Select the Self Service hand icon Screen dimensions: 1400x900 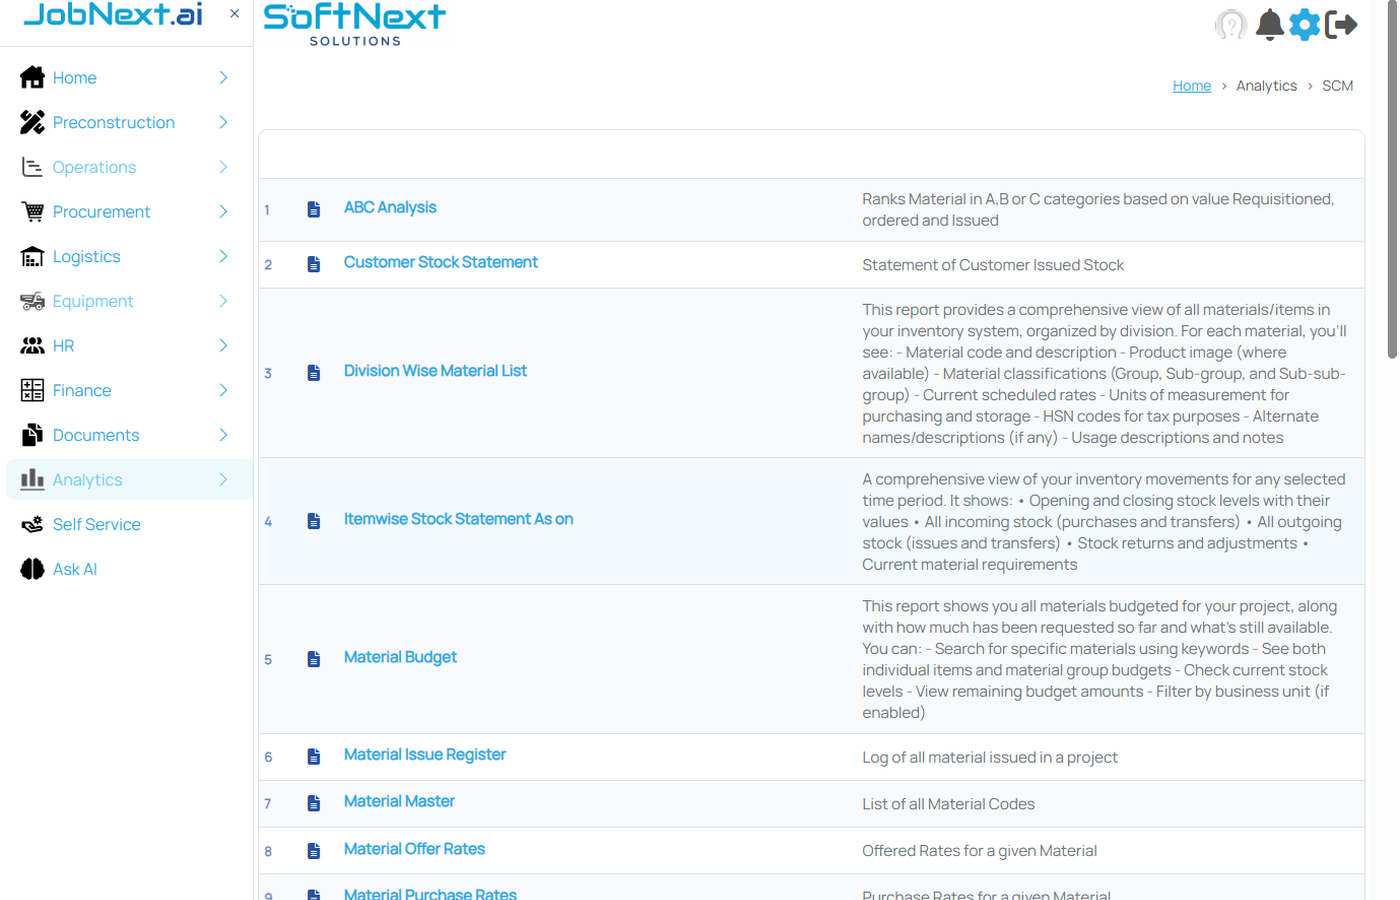(x=31, y=525)
